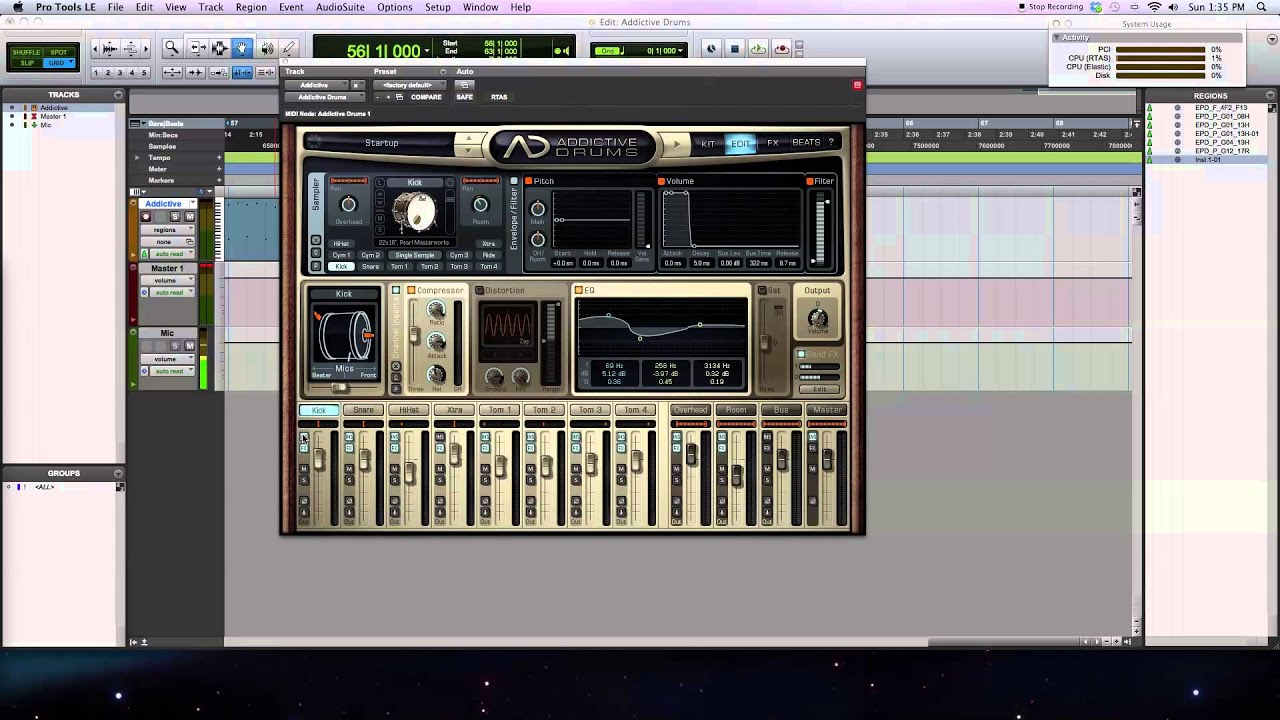Open the Region menu
This screenshot has width=1280, height=720.
(251, 7)
